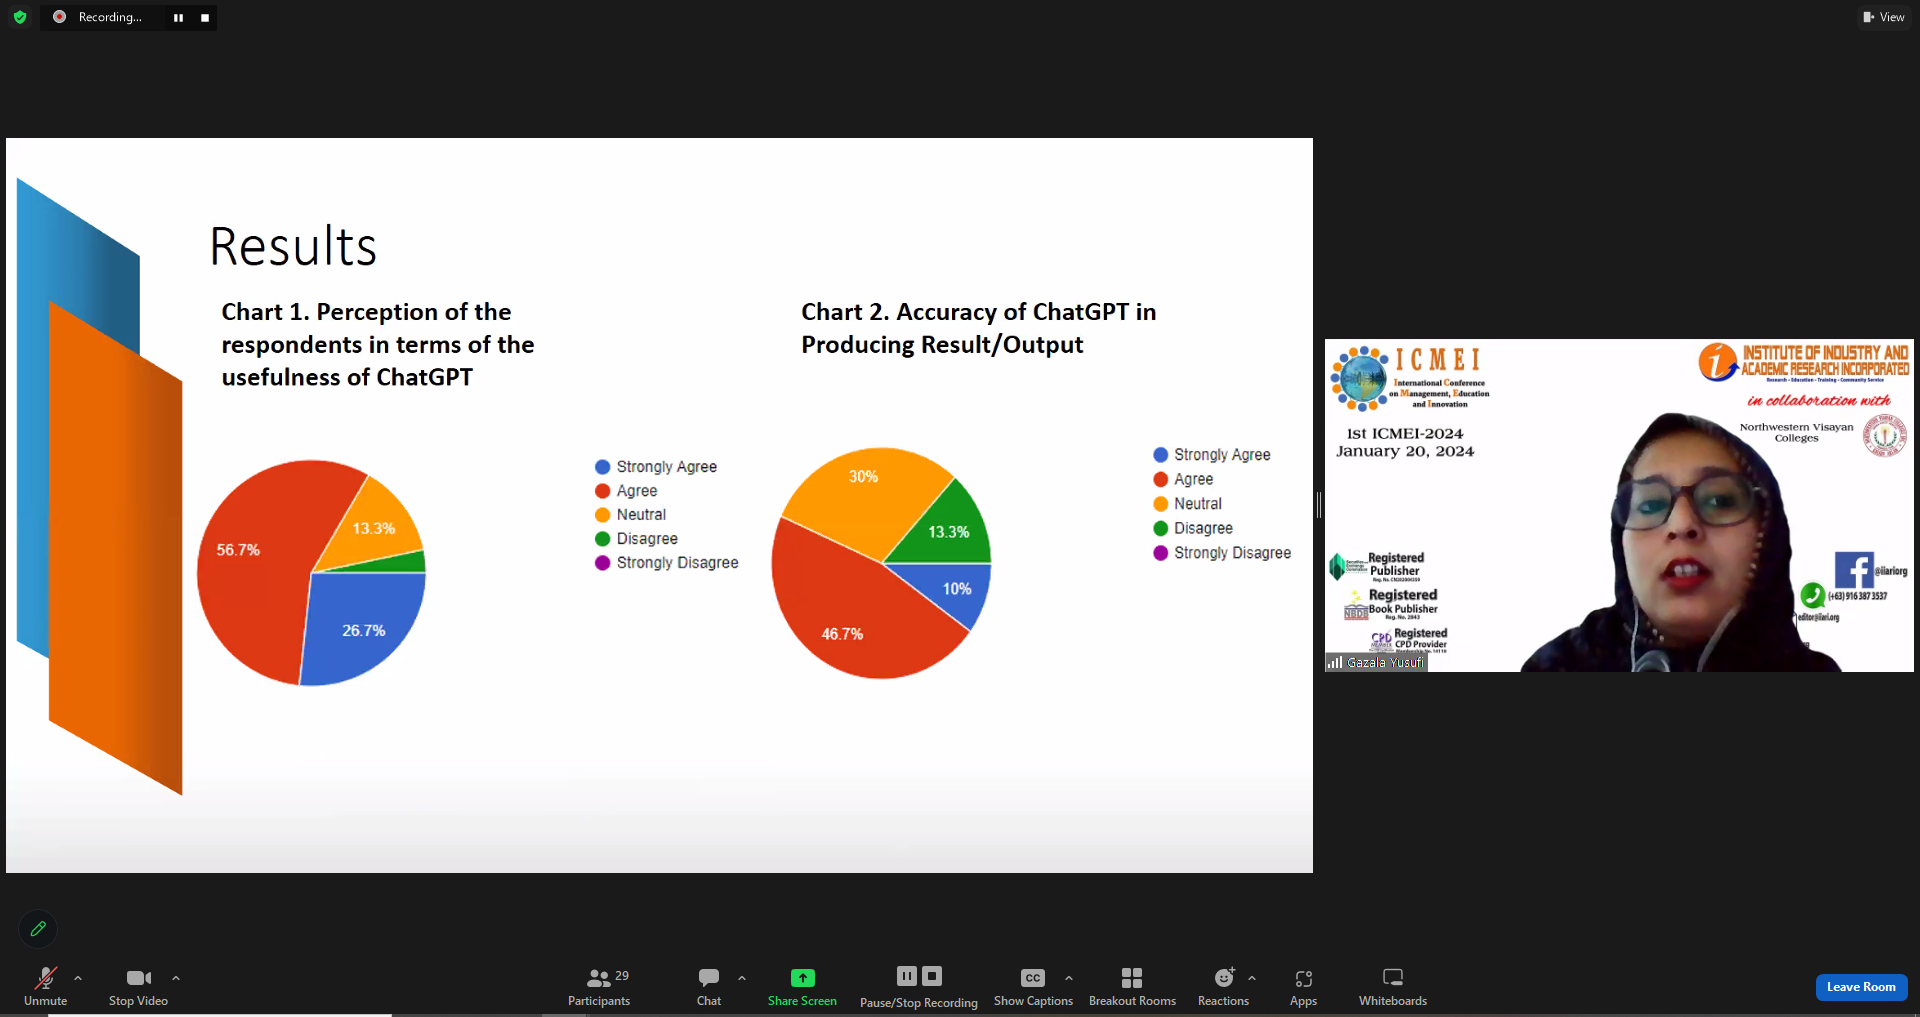Stop the video camera
The image size is (1920, 1017).
[x=138, y=986]
